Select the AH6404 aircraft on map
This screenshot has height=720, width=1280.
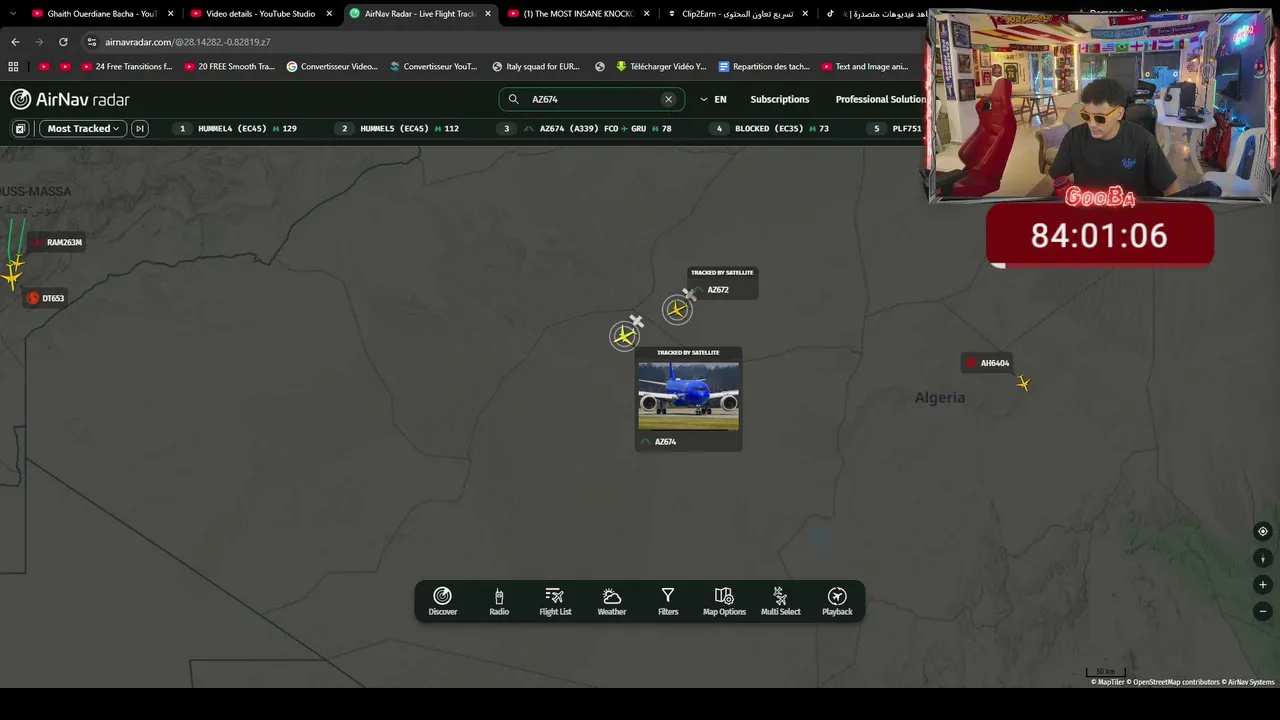[1023, 383]
